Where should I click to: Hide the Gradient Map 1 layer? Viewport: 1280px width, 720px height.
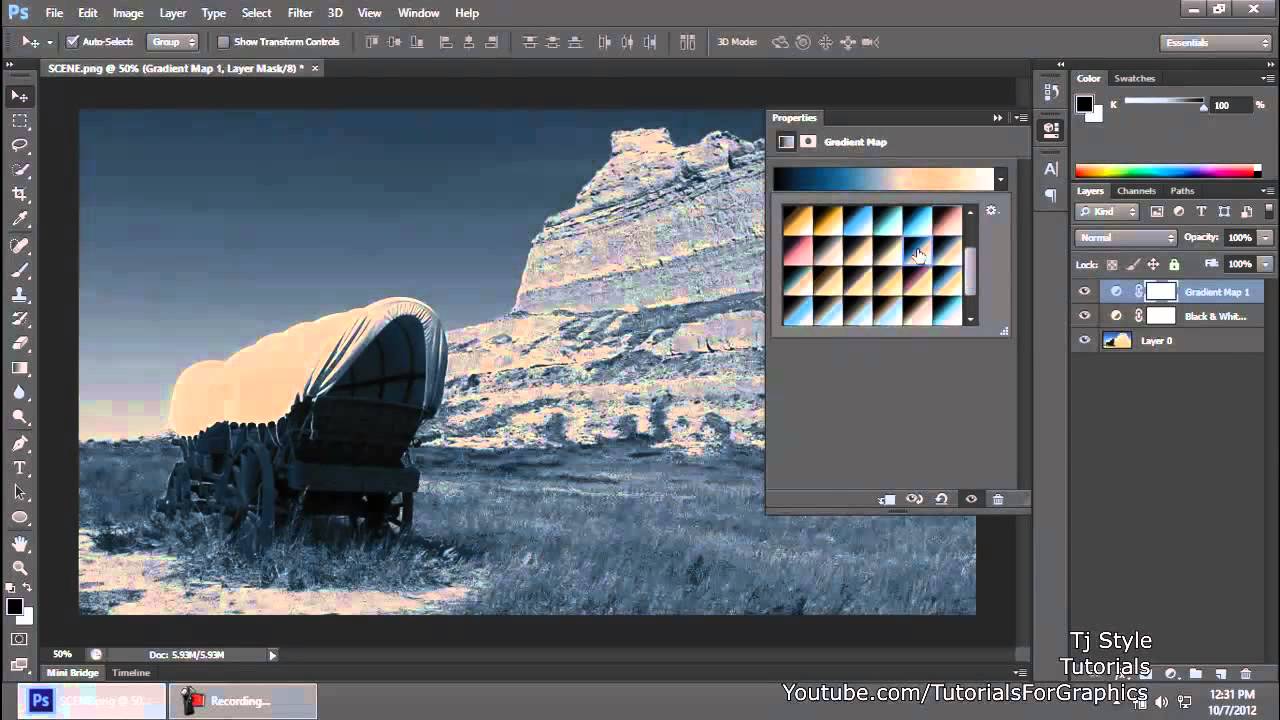click(1084, 292)
